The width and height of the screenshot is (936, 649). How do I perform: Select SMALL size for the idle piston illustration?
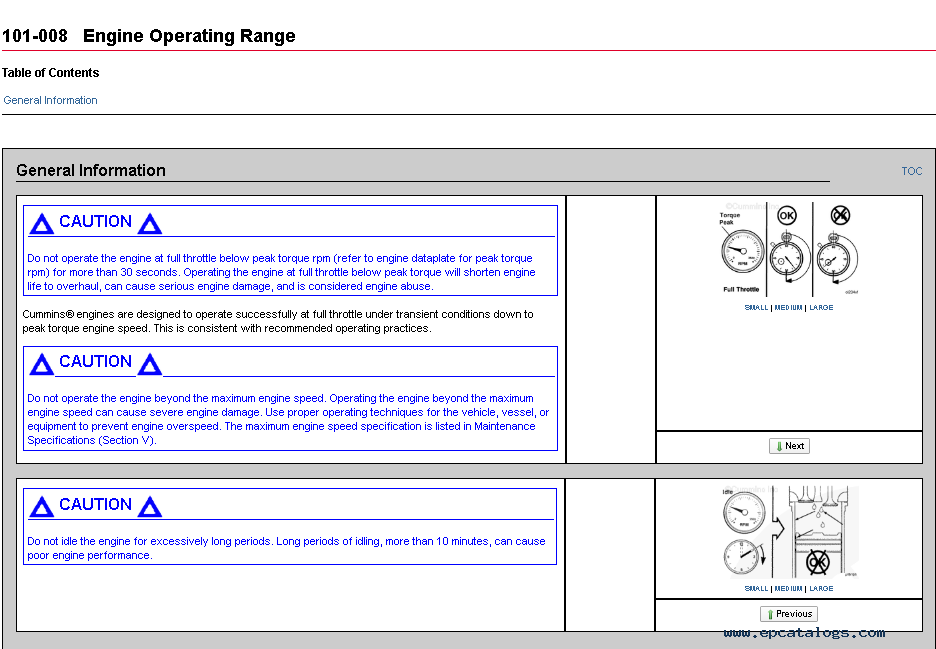(x=756, y=588)
